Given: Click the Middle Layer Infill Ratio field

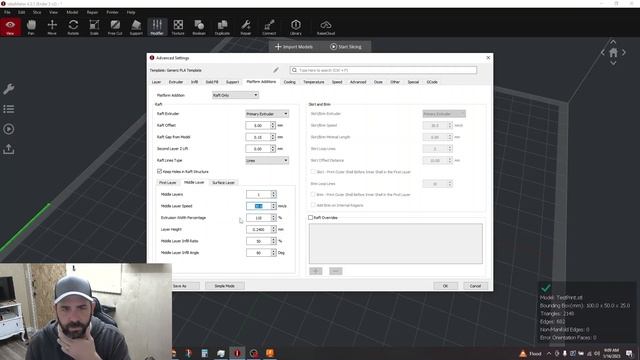Looking at the screenshot, I should pos(258,241).
